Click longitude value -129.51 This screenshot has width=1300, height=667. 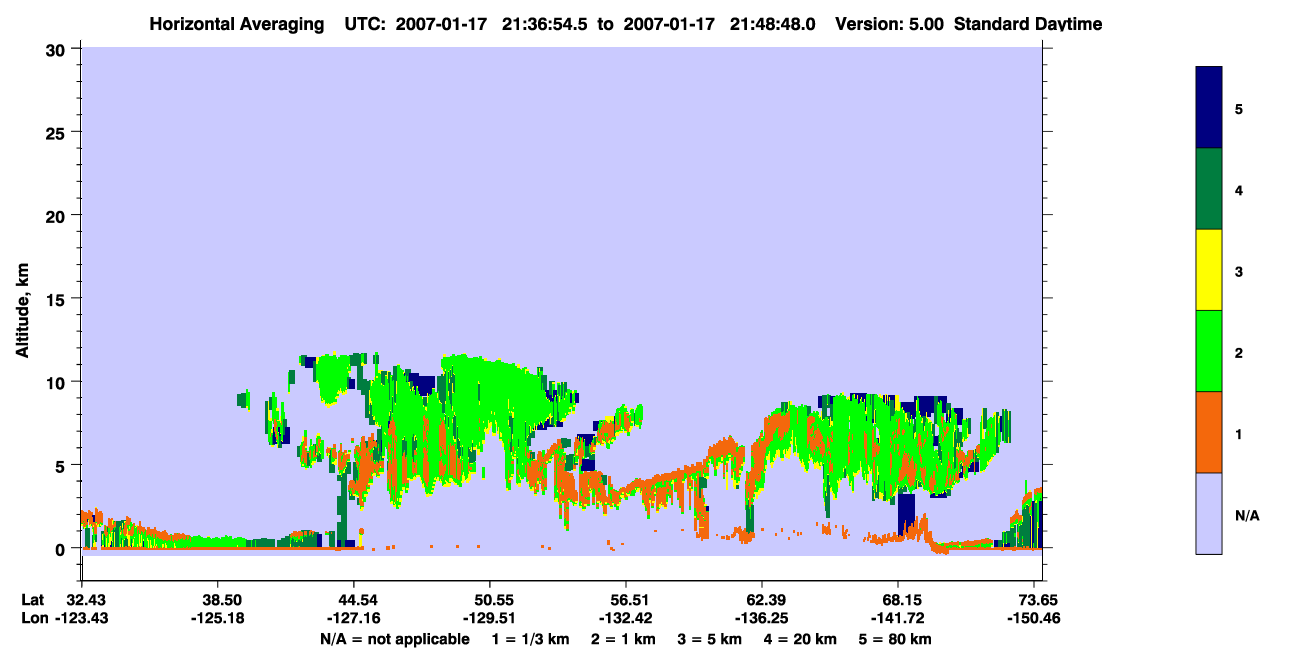point(490,618)
